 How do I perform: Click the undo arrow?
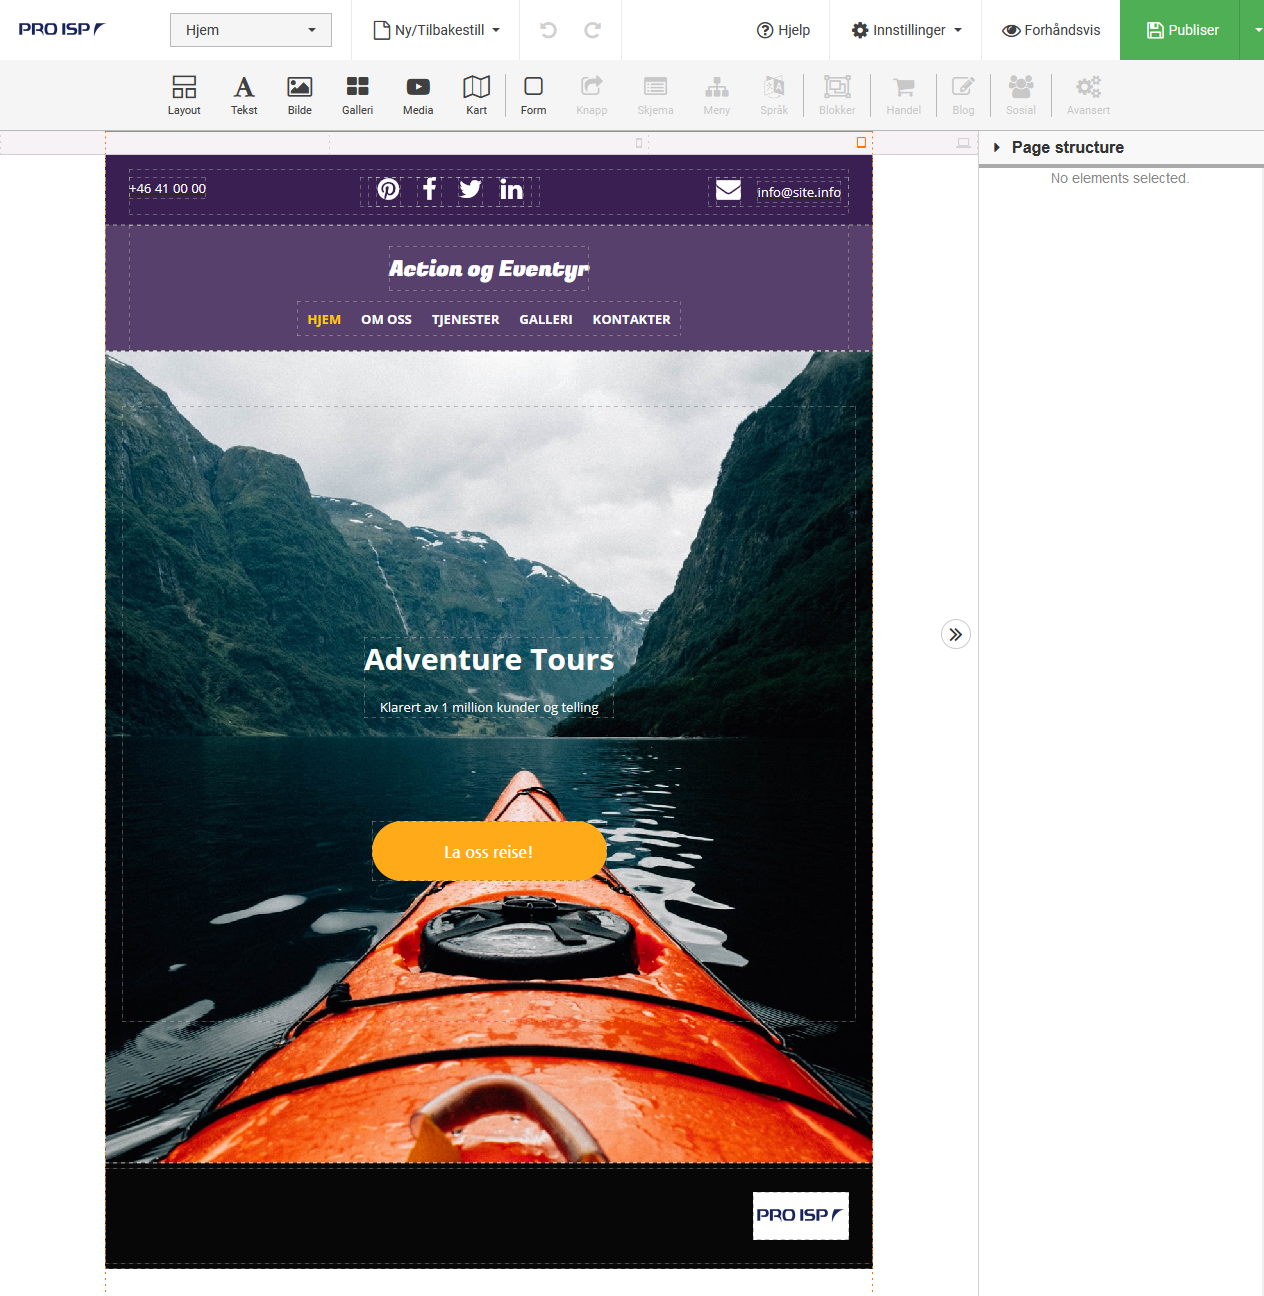(548, 30)
